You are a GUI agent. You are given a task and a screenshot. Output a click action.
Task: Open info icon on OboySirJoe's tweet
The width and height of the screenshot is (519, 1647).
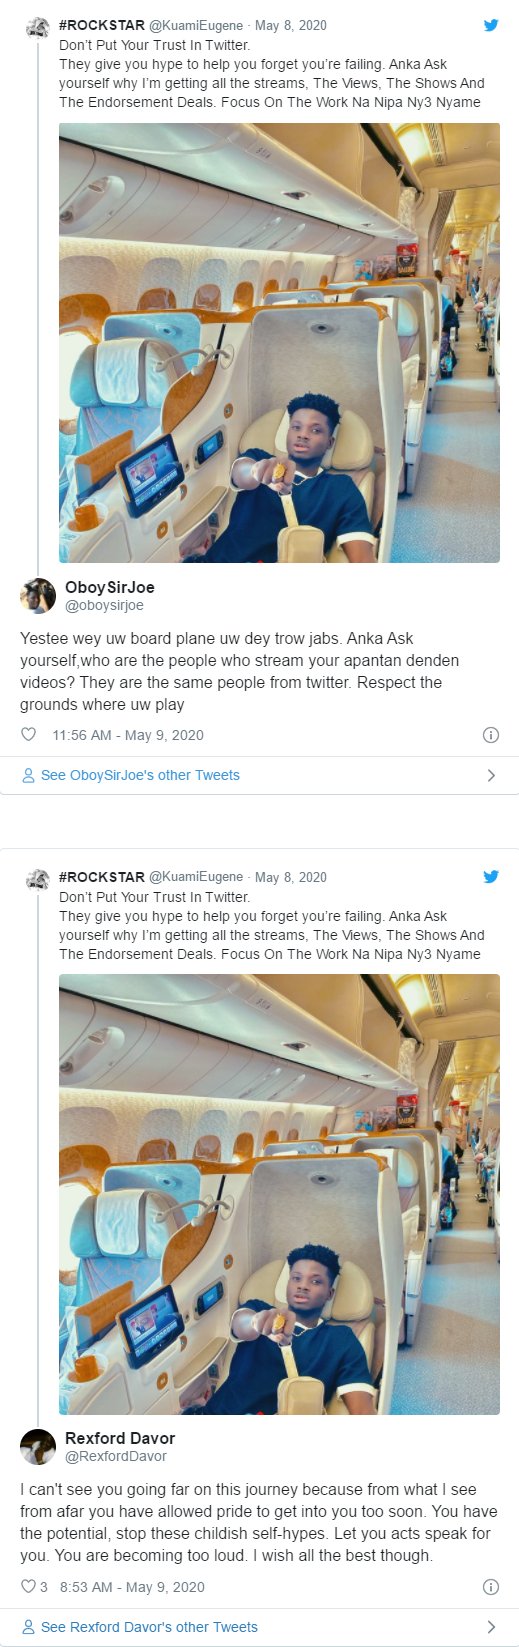click(x=491, y=735)
